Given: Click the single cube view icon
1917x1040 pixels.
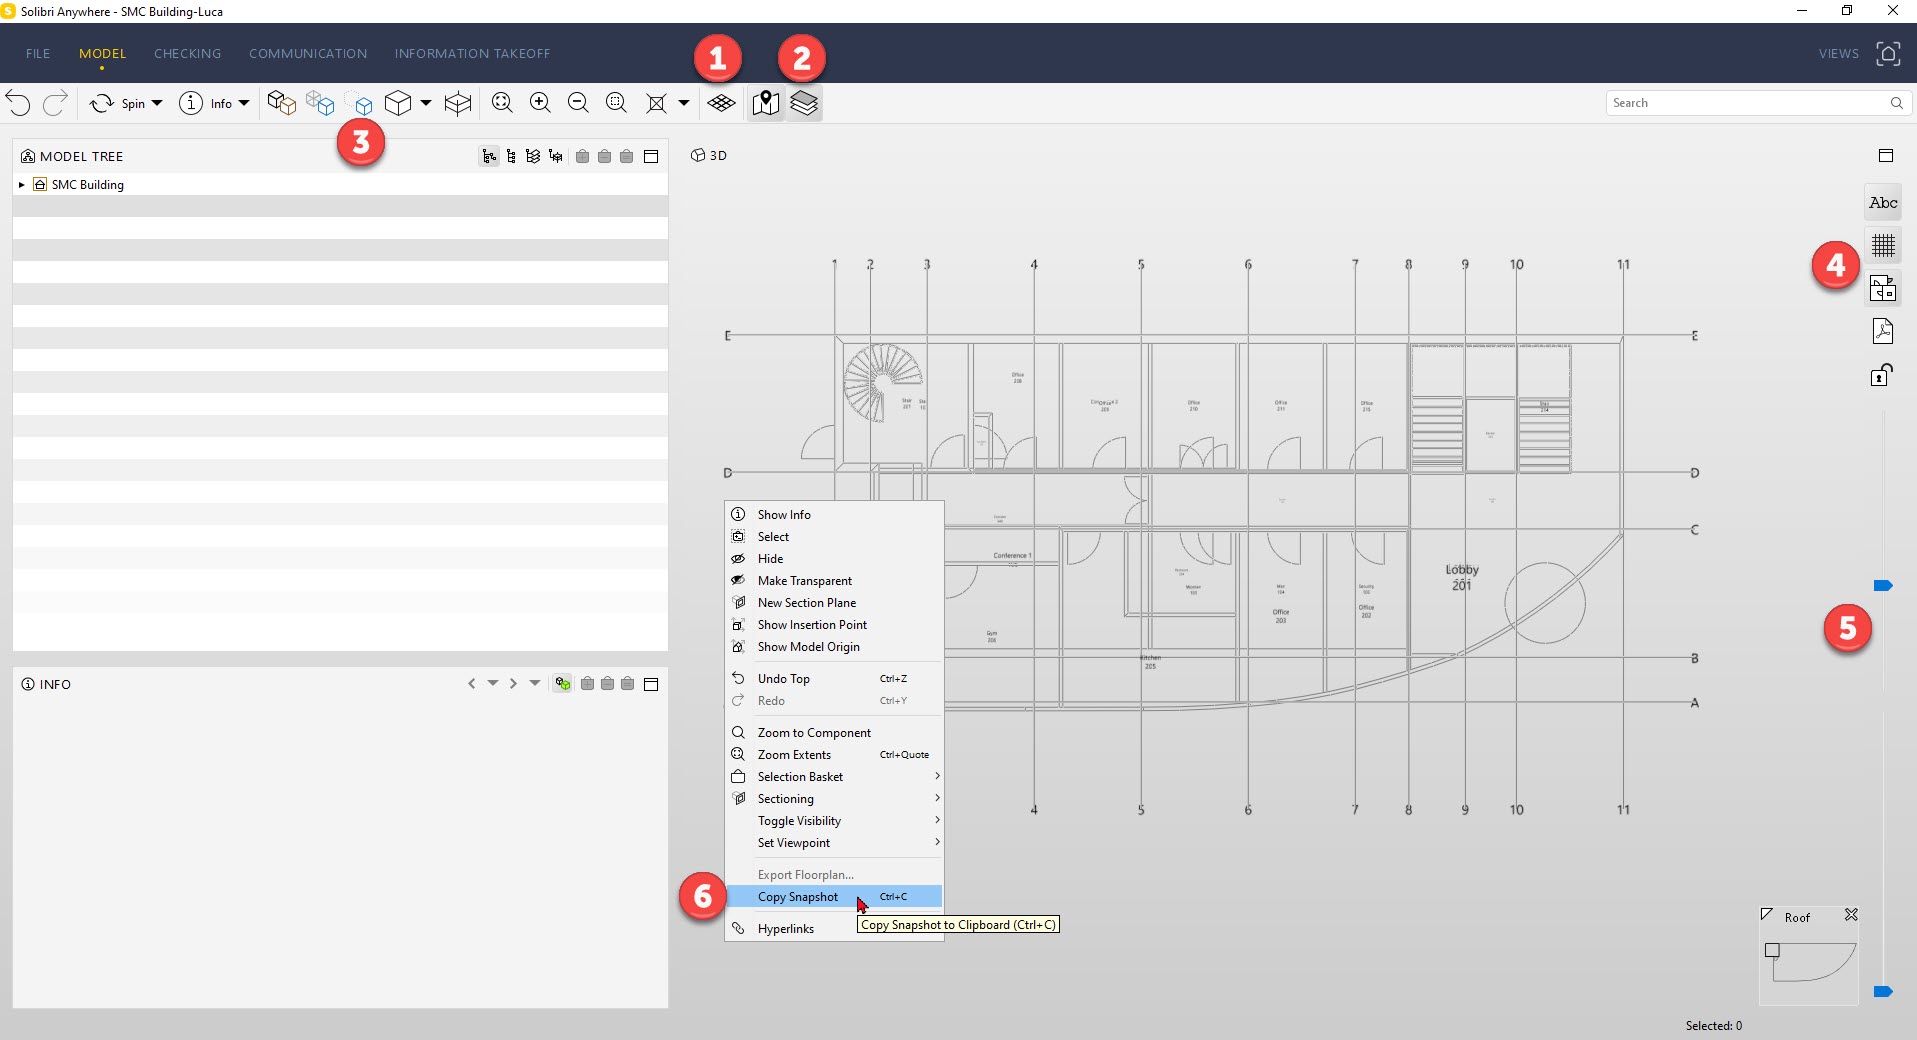Looking at the screenshot, I should coord(398,103).
